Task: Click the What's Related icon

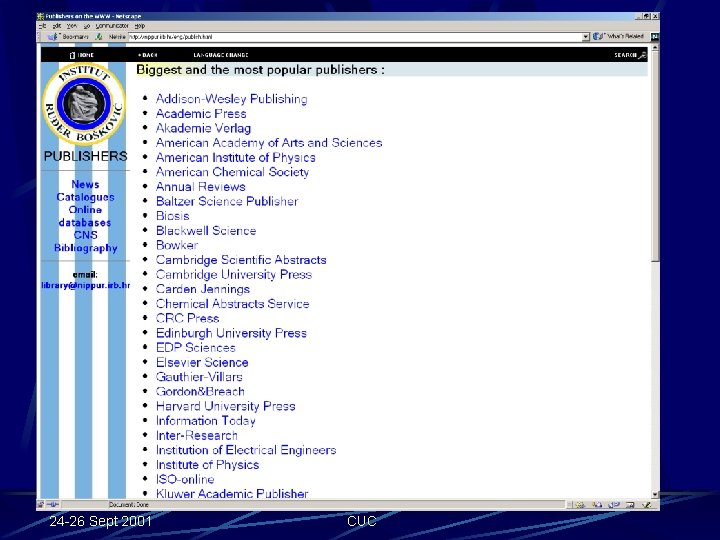Action: click(597, 36)
